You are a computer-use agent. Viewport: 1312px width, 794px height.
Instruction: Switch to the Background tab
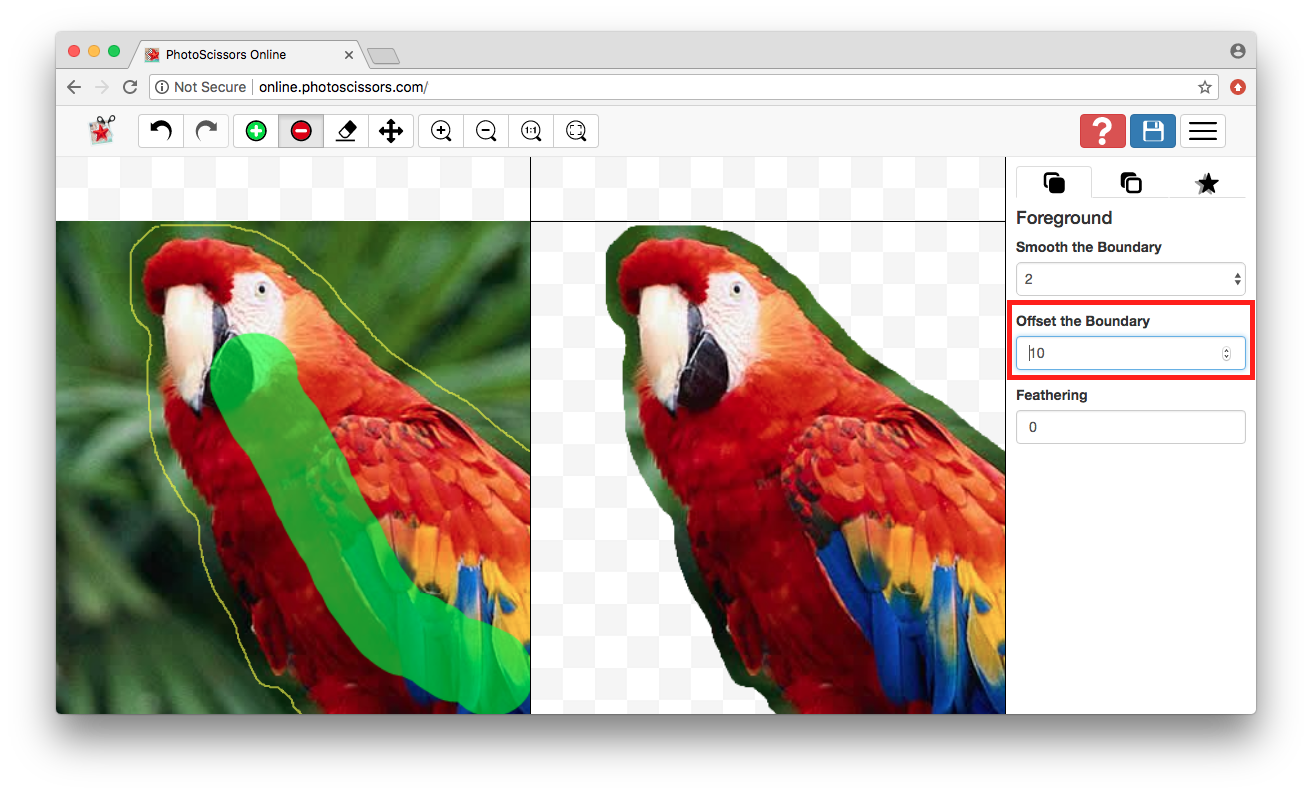(x=1131, y=183)
